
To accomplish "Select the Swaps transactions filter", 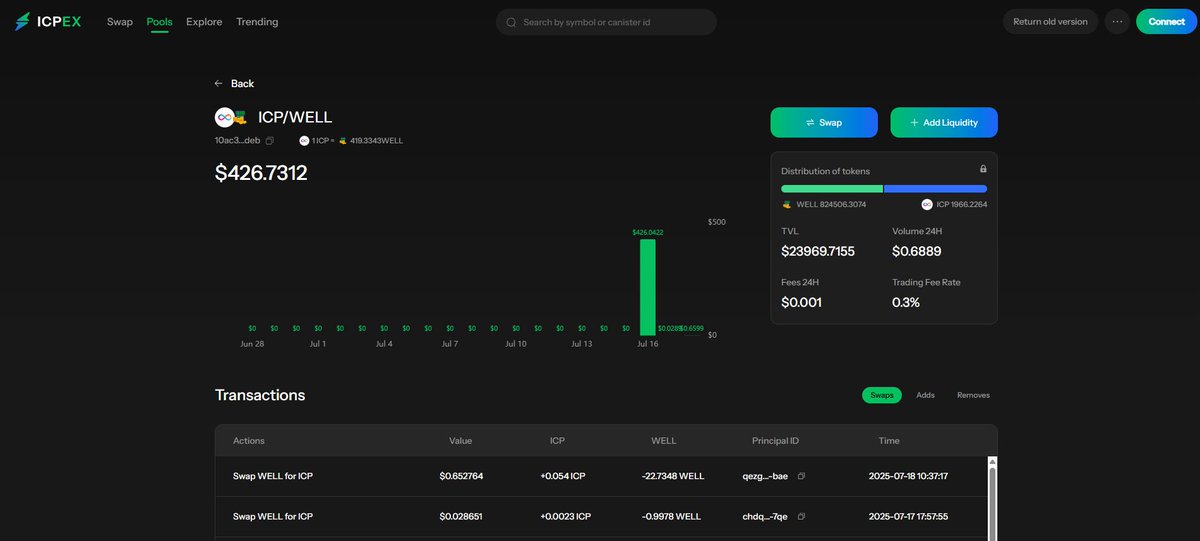I will point(882,395).
